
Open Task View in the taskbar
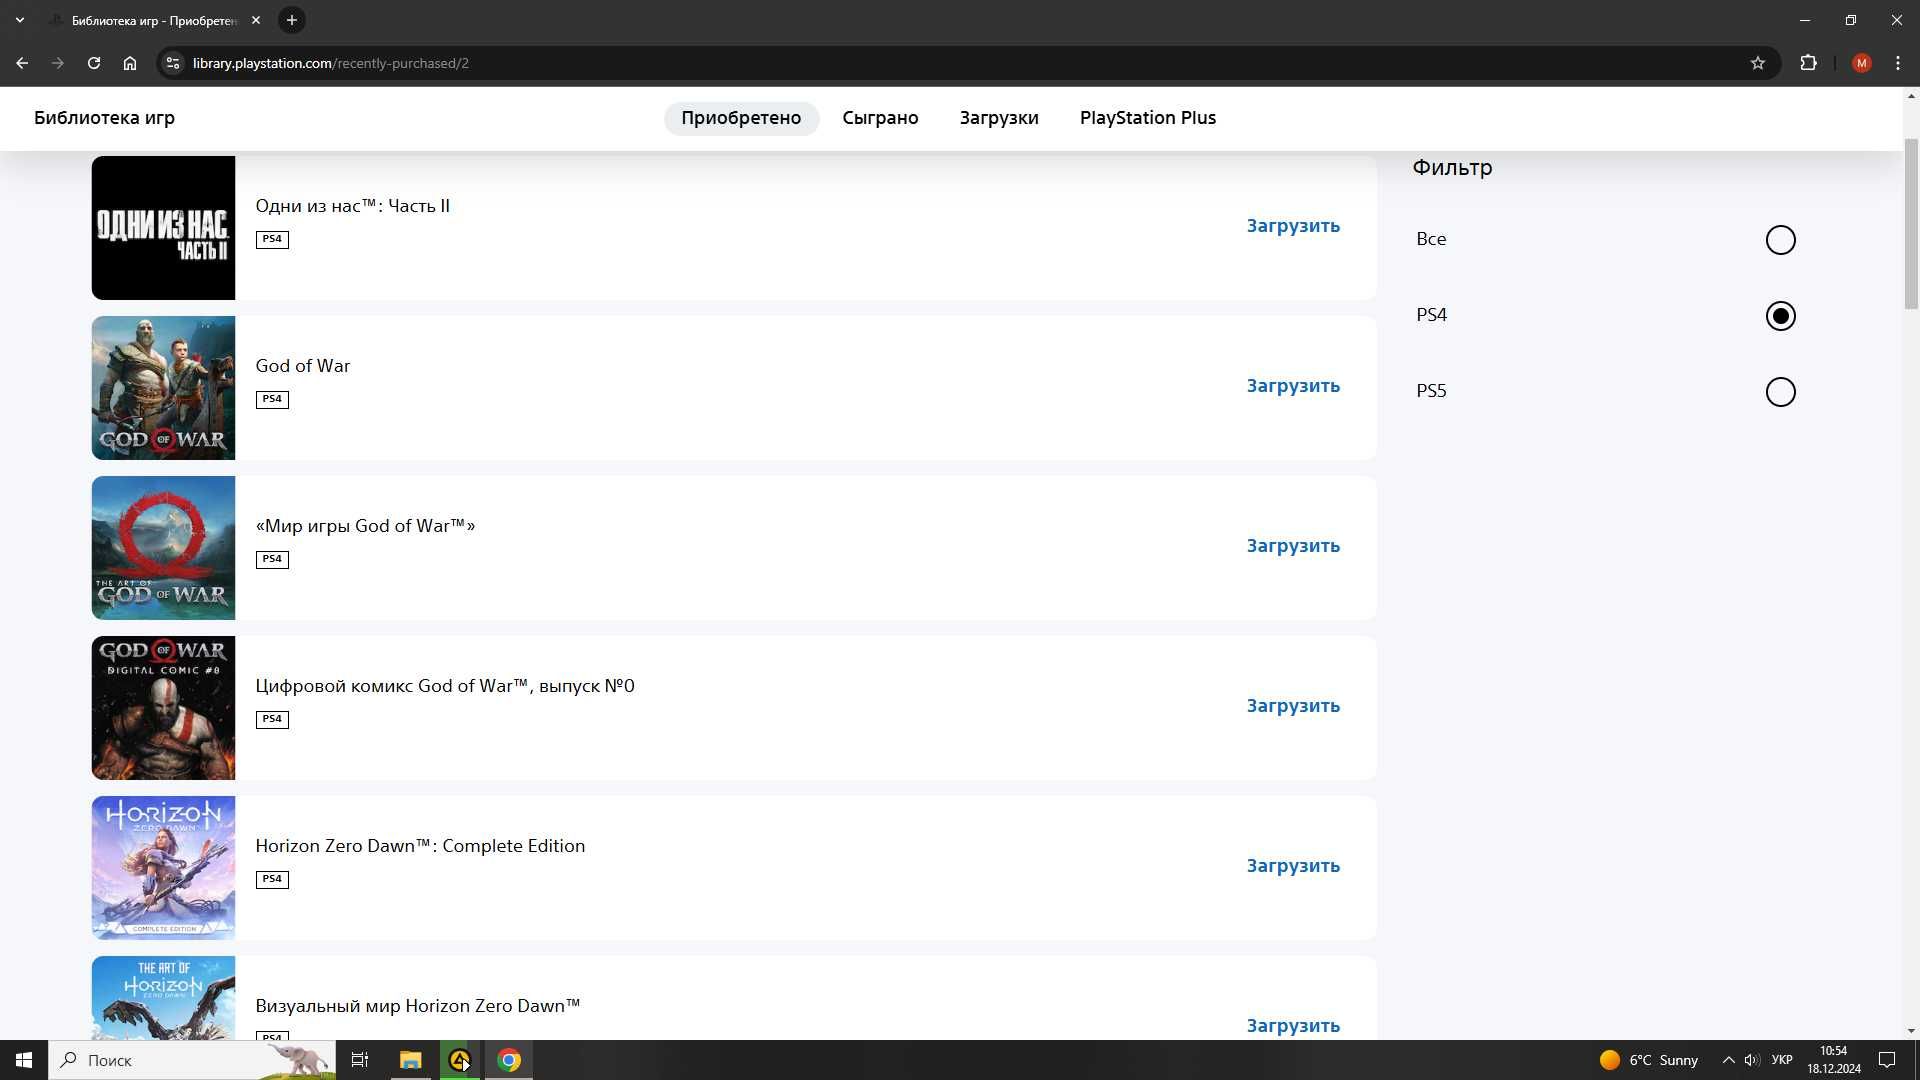coord(360,1060)
